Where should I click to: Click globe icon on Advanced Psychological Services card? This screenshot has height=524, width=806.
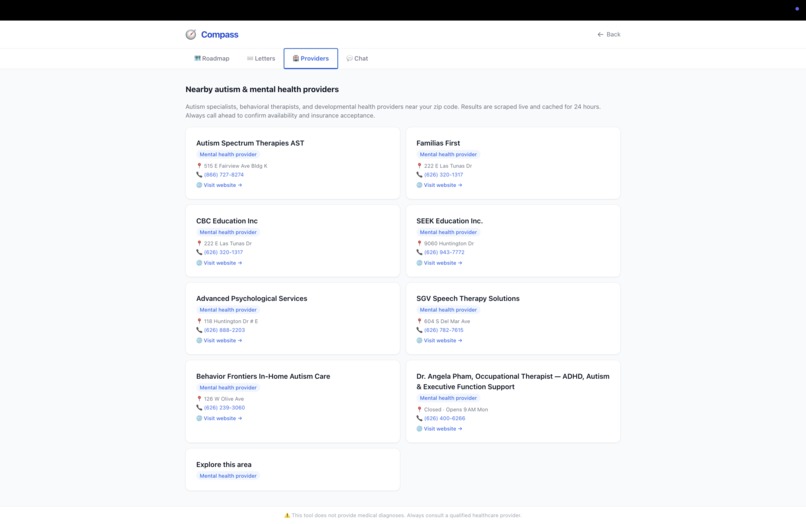tap(199, 340)
